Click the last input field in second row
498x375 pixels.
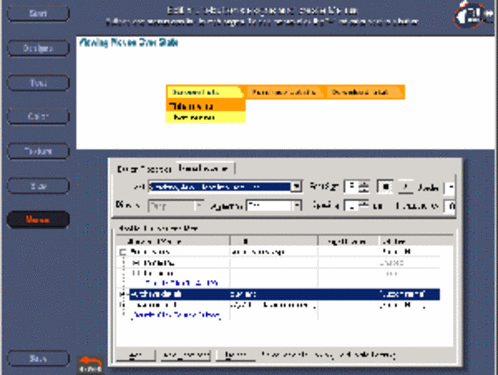450,206
